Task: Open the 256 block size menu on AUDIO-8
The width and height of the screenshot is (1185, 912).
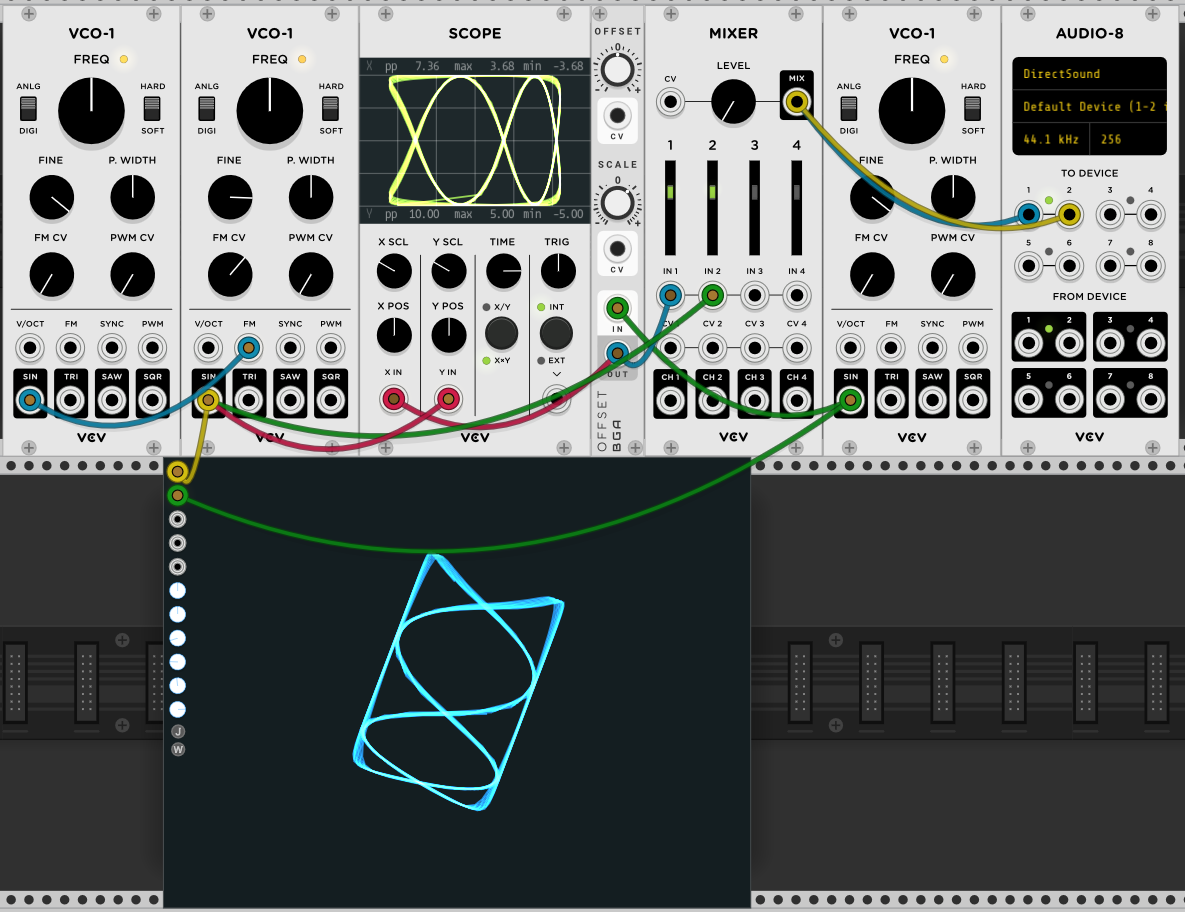Action: [x=1128, y=139]
